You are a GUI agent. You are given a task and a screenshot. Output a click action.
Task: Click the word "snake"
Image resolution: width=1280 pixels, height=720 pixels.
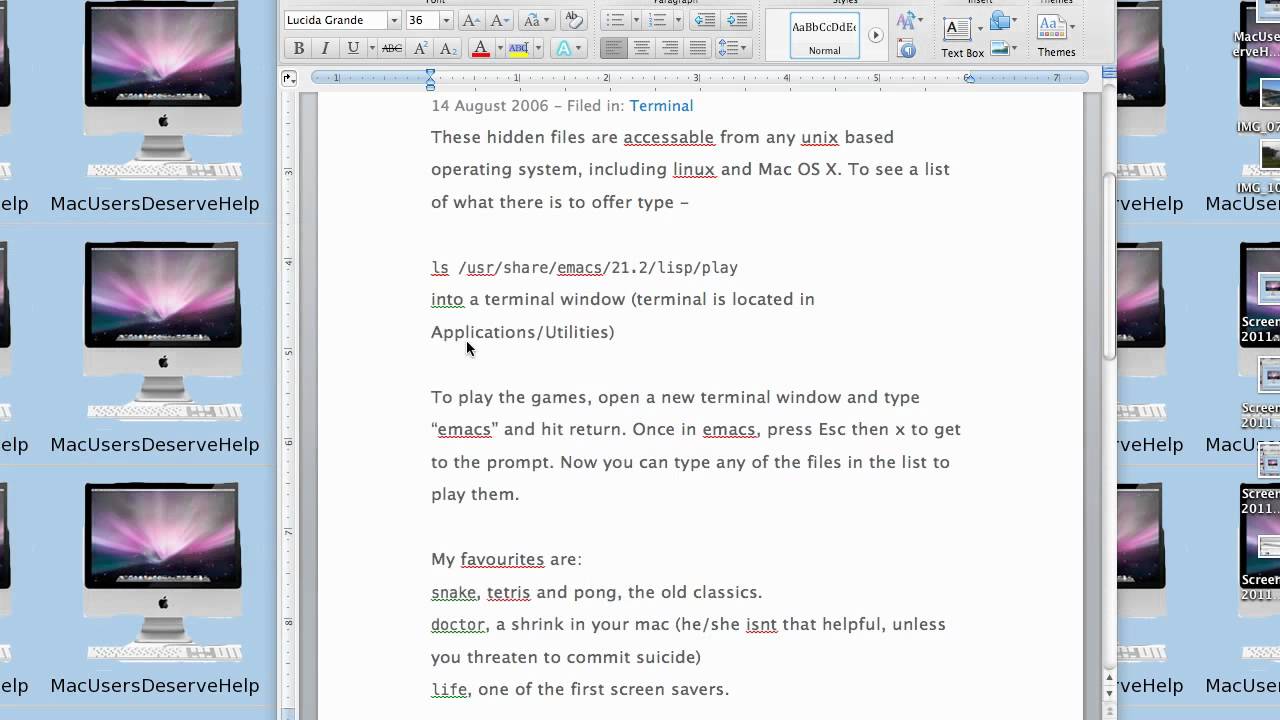[x=453, y=592]
